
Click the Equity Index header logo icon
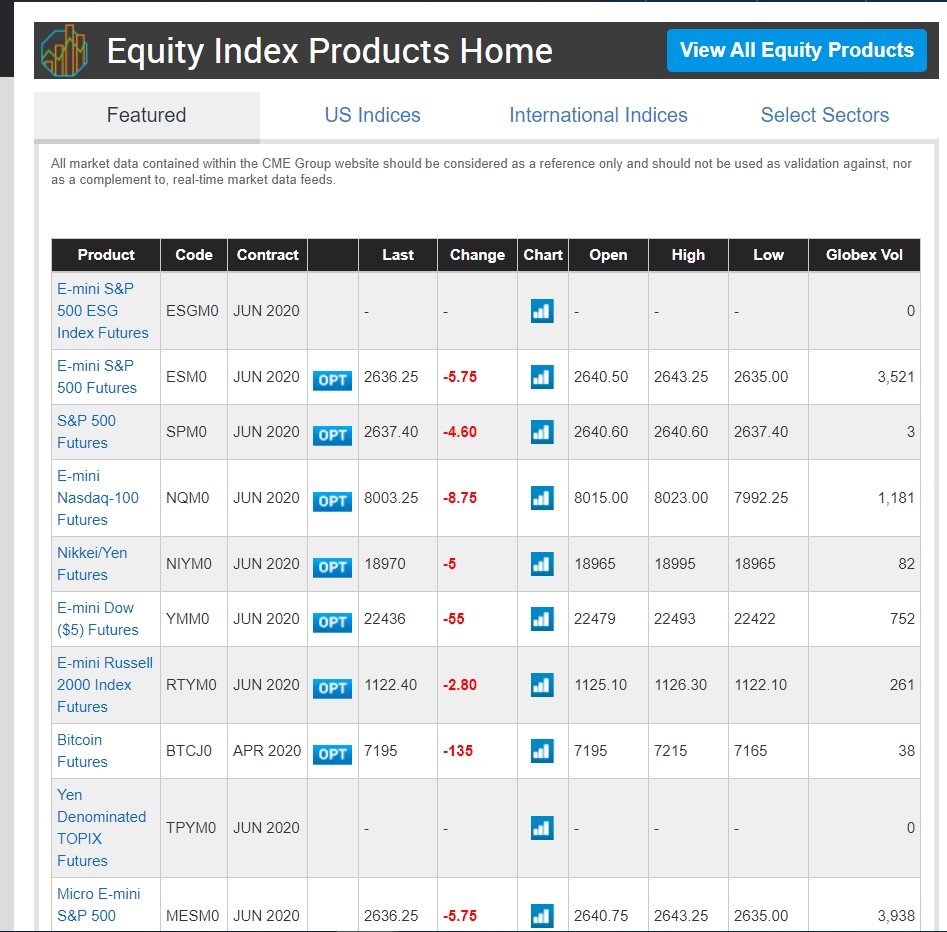[65, 50]
